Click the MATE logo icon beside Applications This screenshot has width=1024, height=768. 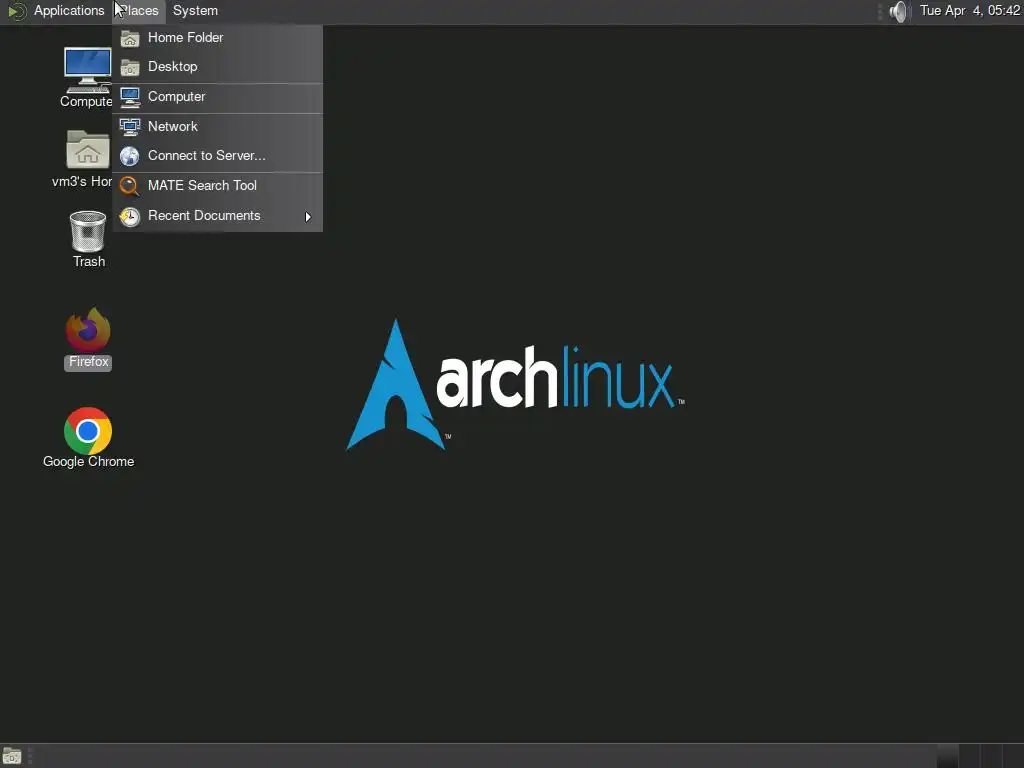pyautogui.click(x=16, y=11)
